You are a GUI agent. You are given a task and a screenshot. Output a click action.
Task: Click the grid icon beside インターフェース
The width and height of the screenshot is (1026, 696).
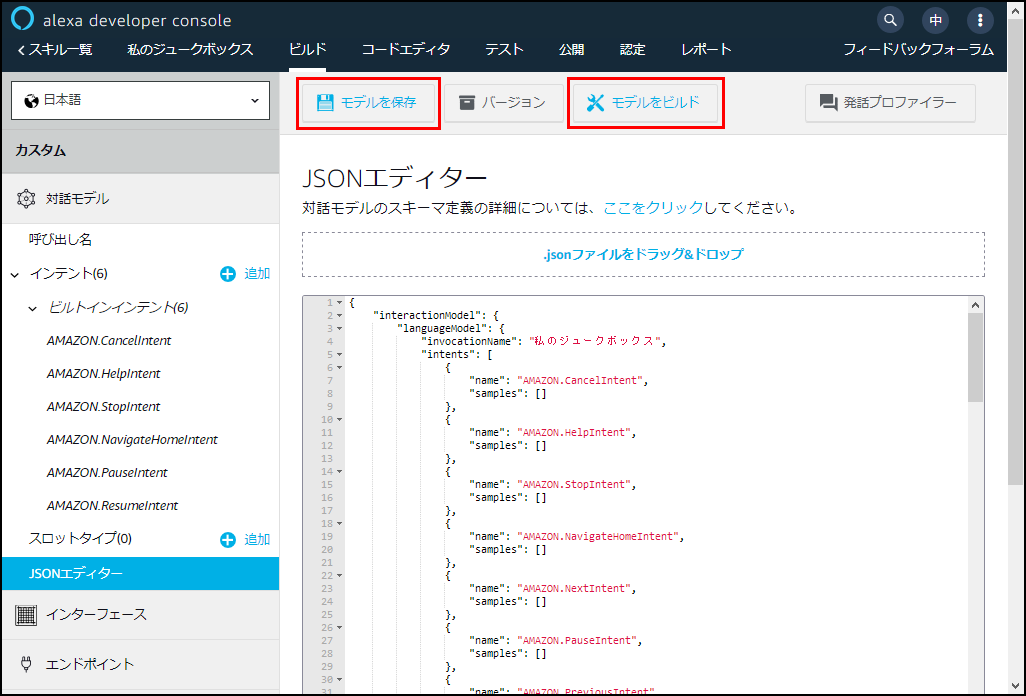[26, 615]
